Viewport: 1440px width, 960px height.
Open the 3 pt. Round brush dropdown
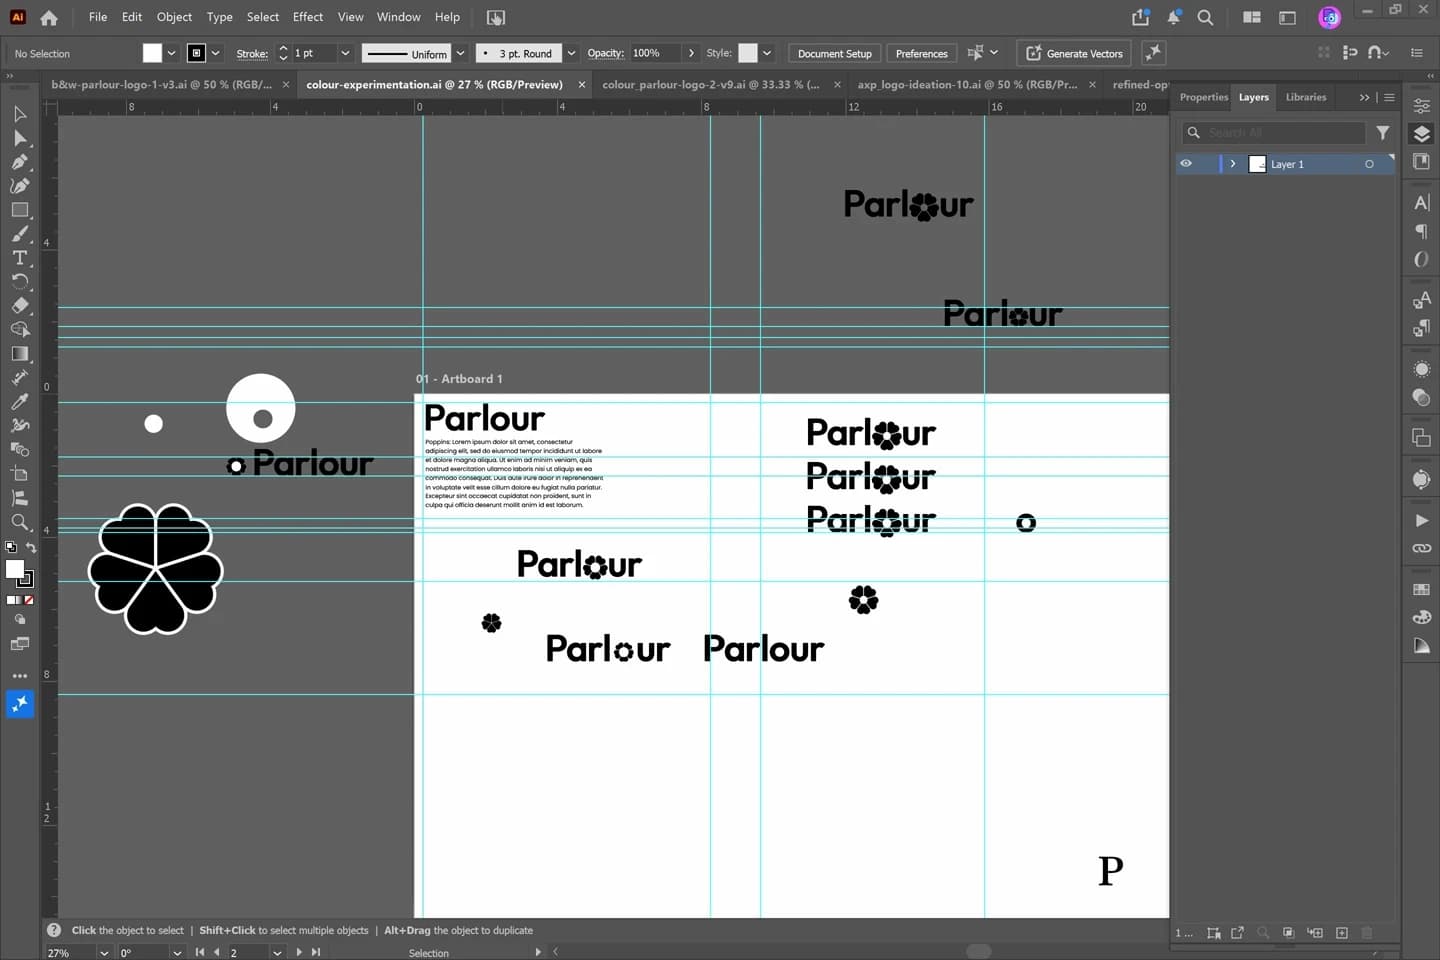(x=571, y=53)
